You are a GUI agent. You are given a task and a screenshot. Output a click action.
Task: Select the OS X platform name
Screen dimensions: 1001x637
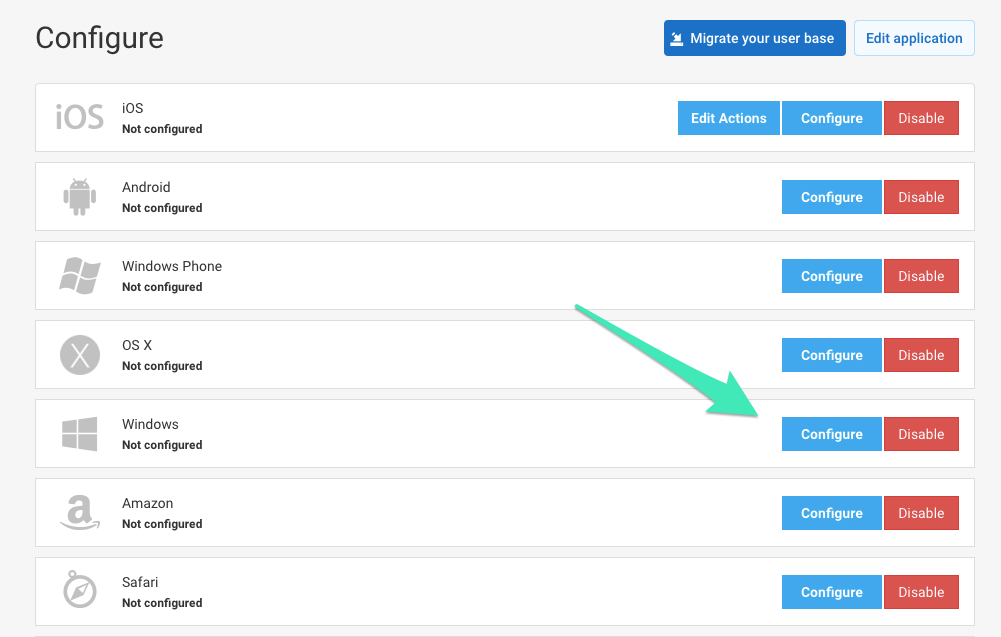(x=137, y=345)
